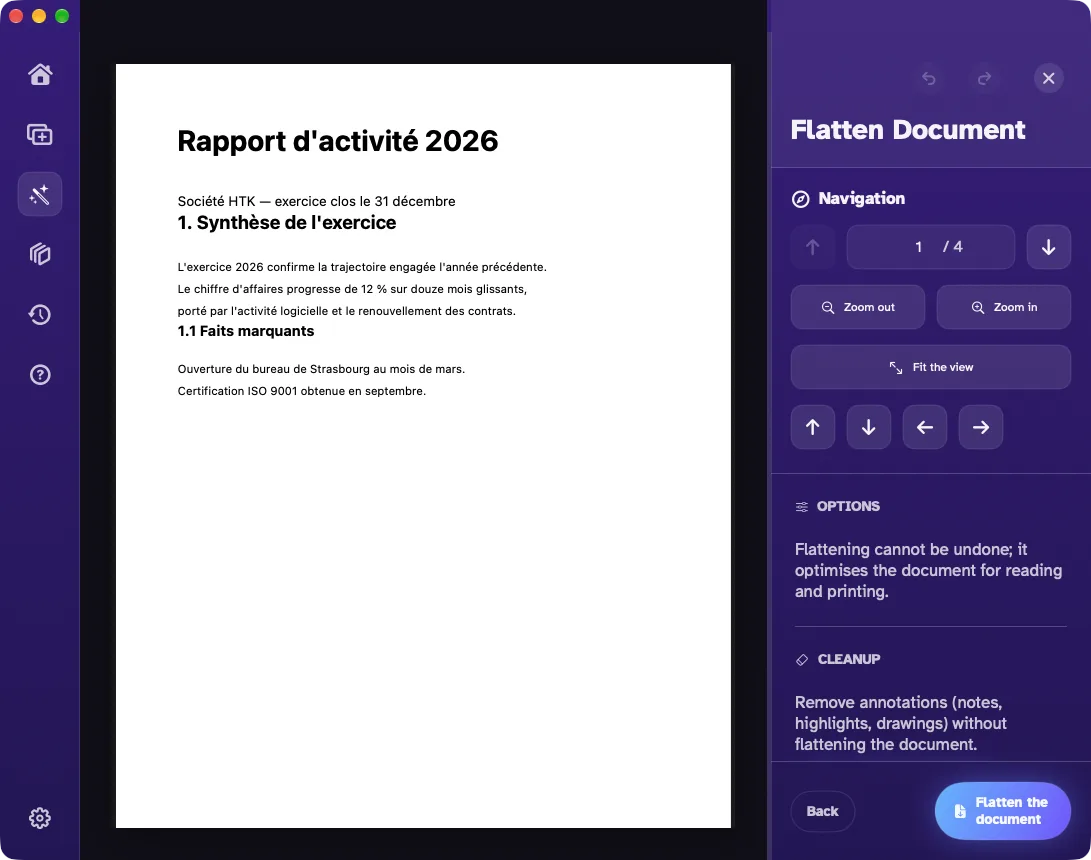The height and width of the screenshot is (860, 1091).
Task: Open the Home sidebar icon
Action: point(40,74)
